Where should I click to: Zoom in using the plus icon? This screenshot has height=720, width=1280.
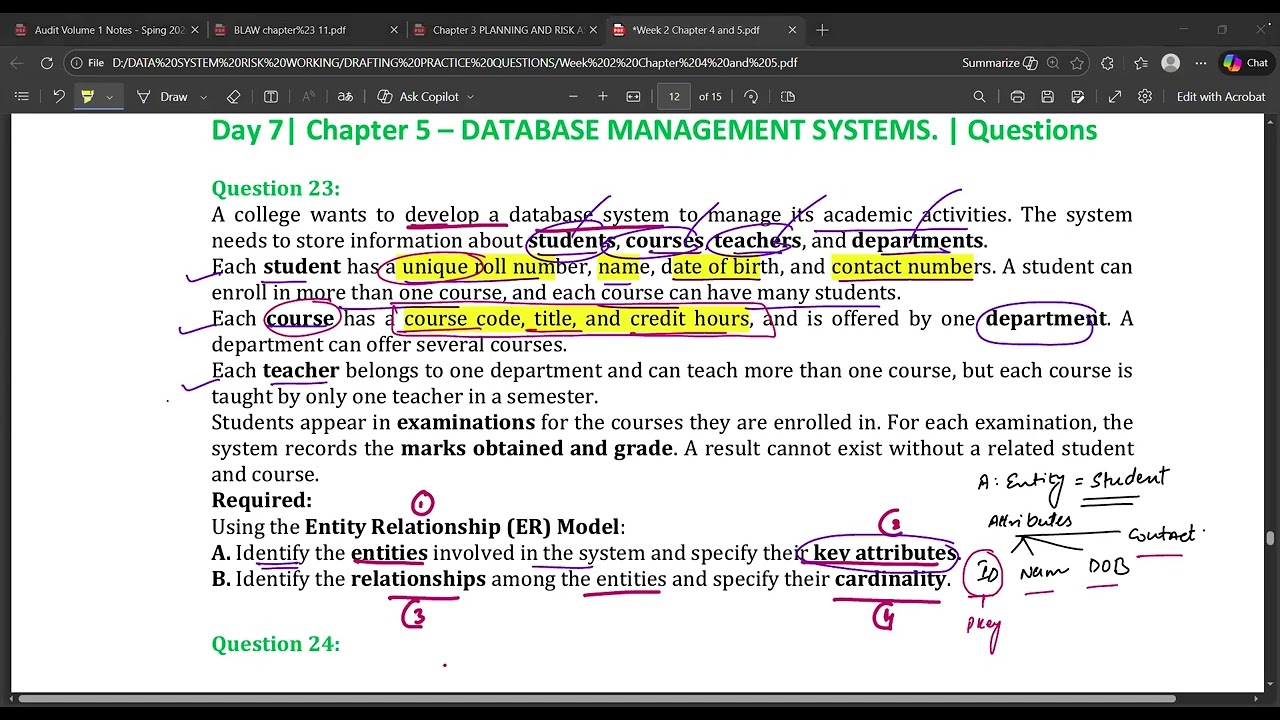click(x=603, y=97)
